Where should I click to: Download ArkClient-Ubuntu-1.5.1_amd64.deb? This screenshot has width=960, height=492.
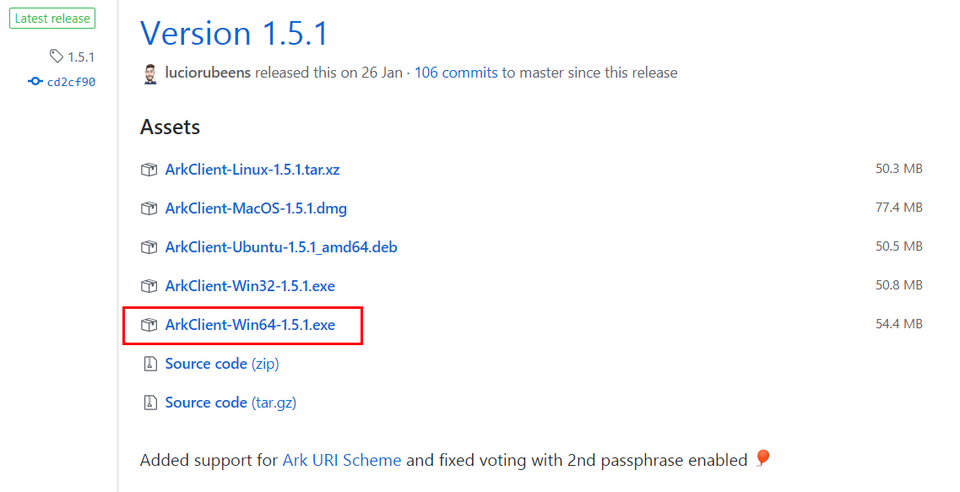[281, 247]
